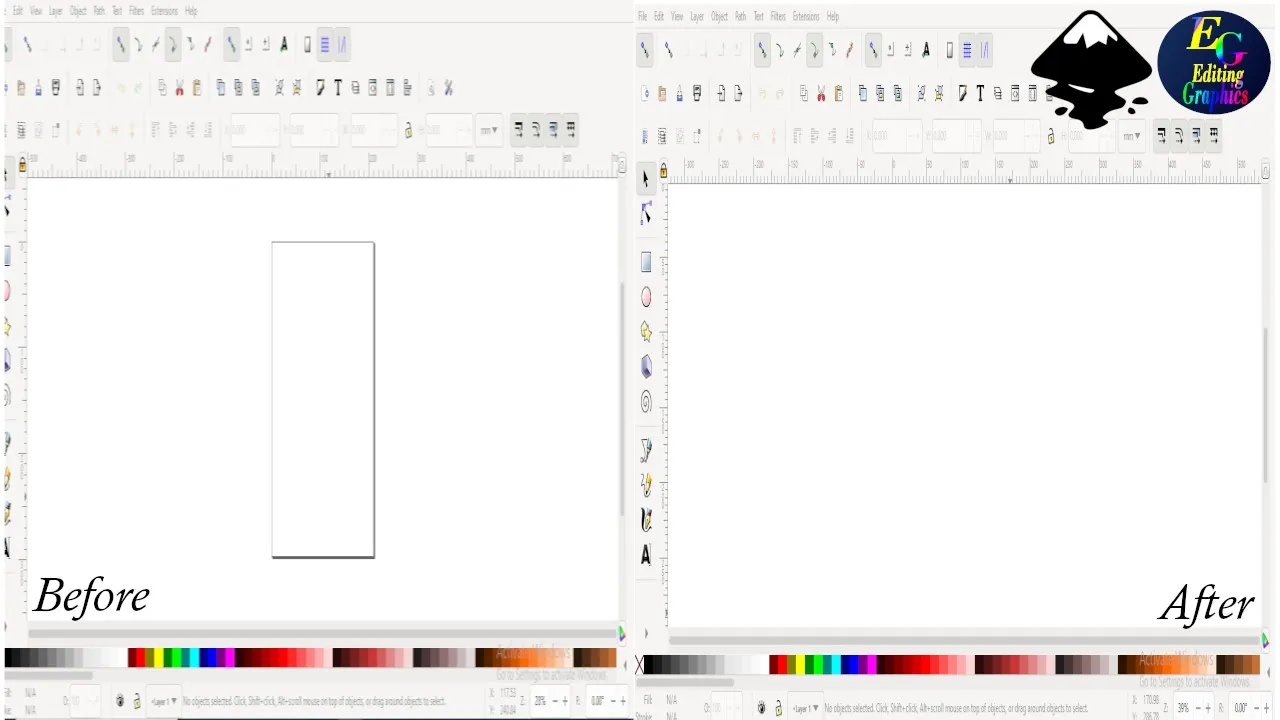The height and width of the screenshot is (720, 1280).
Task: Open Edit menu in After window
Action: (x=659, y=17)
